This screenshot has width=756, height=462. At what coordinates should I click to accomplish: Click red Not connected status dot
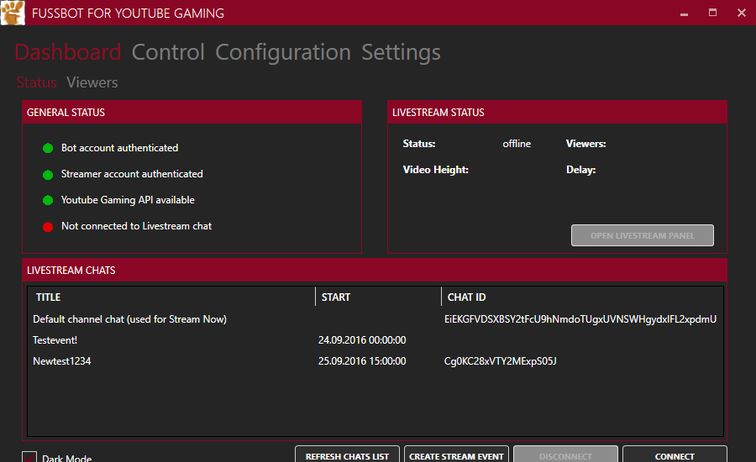point(47,226)
